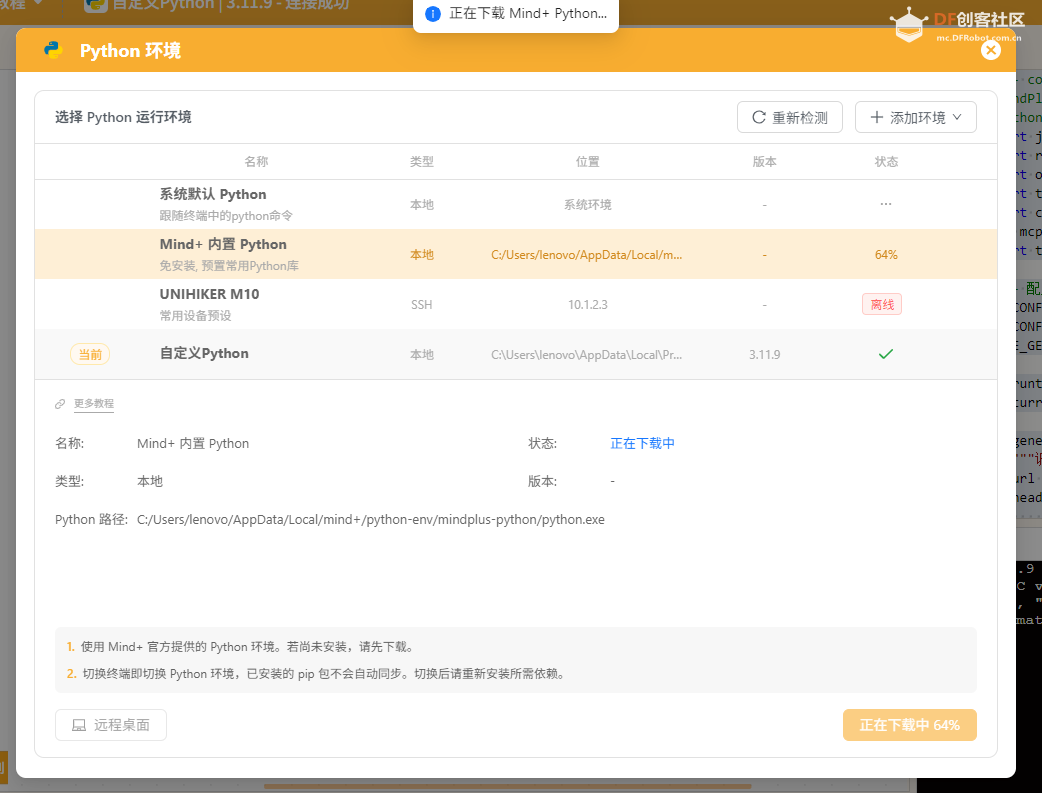Click the info icon in download notification
The height and width of the screenshot is (793, 1042).
pos(433,13)
